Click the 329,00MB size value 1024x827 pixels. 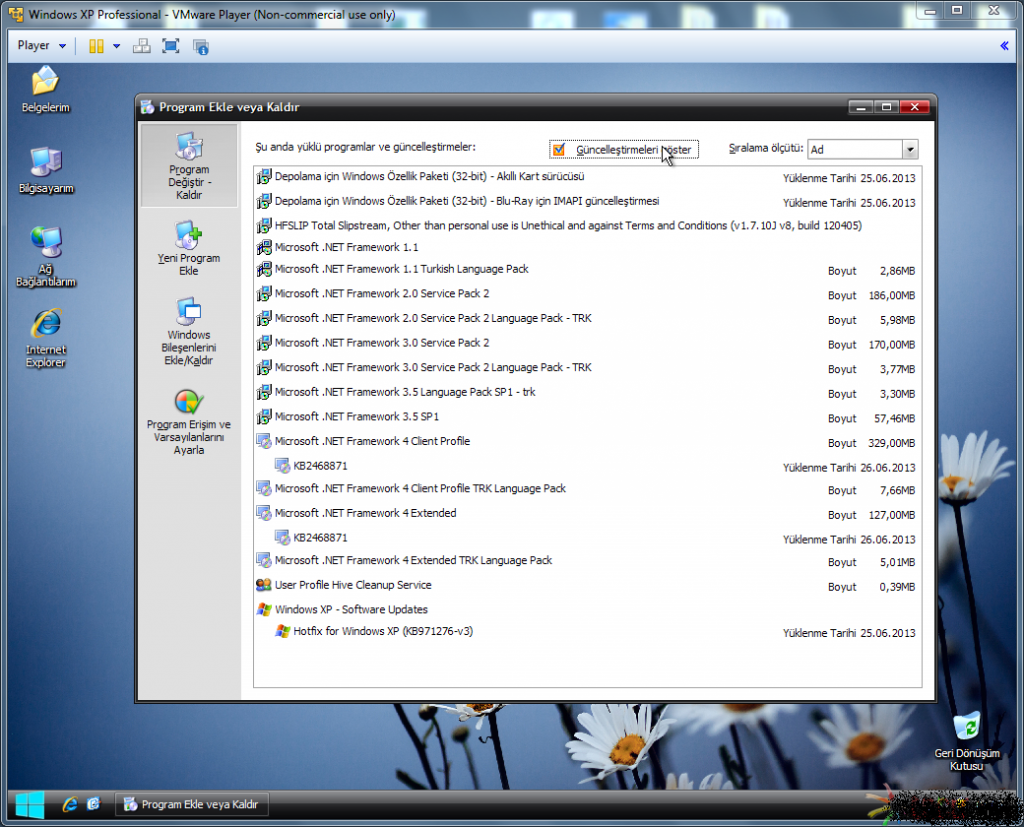coord(891,443)
